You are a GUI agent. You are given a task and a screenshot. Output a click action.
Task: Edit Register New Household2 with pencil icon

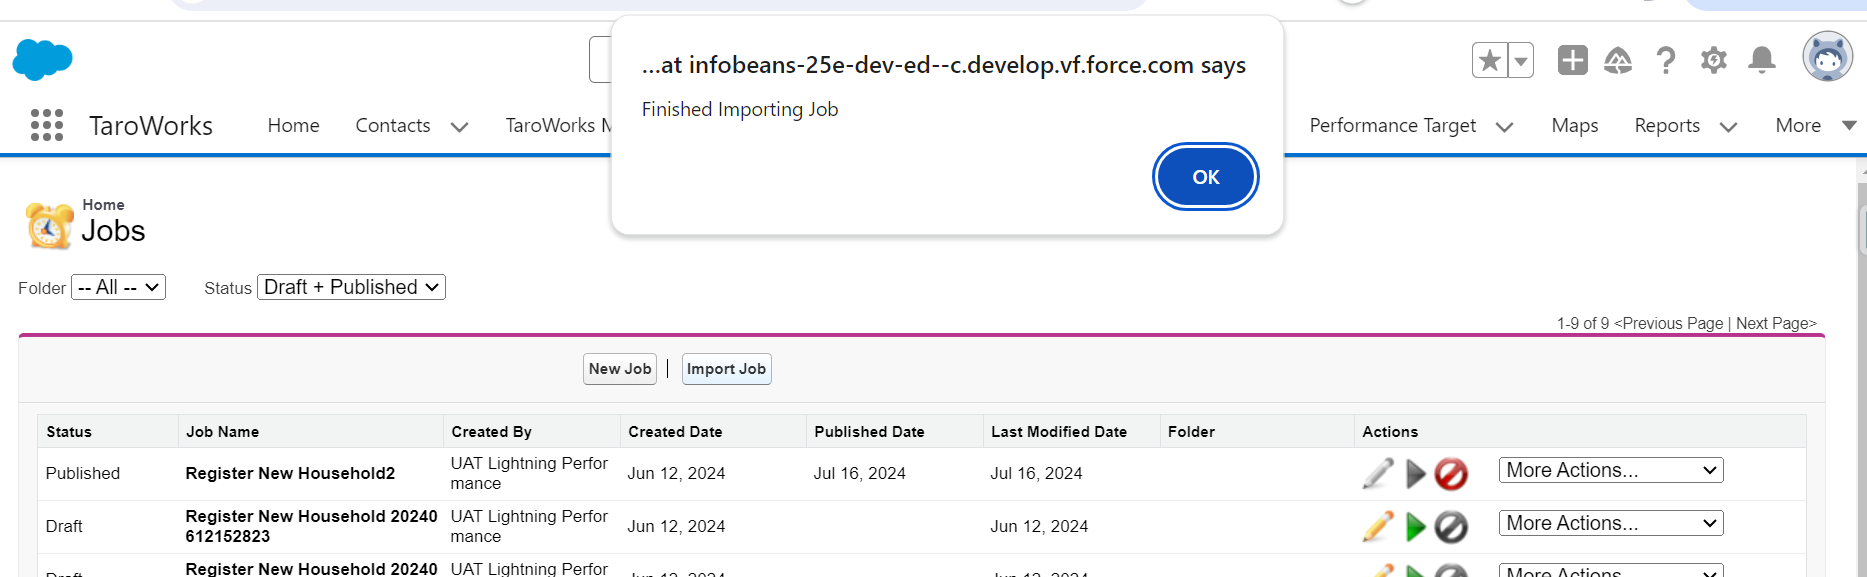coord(1378,473)
